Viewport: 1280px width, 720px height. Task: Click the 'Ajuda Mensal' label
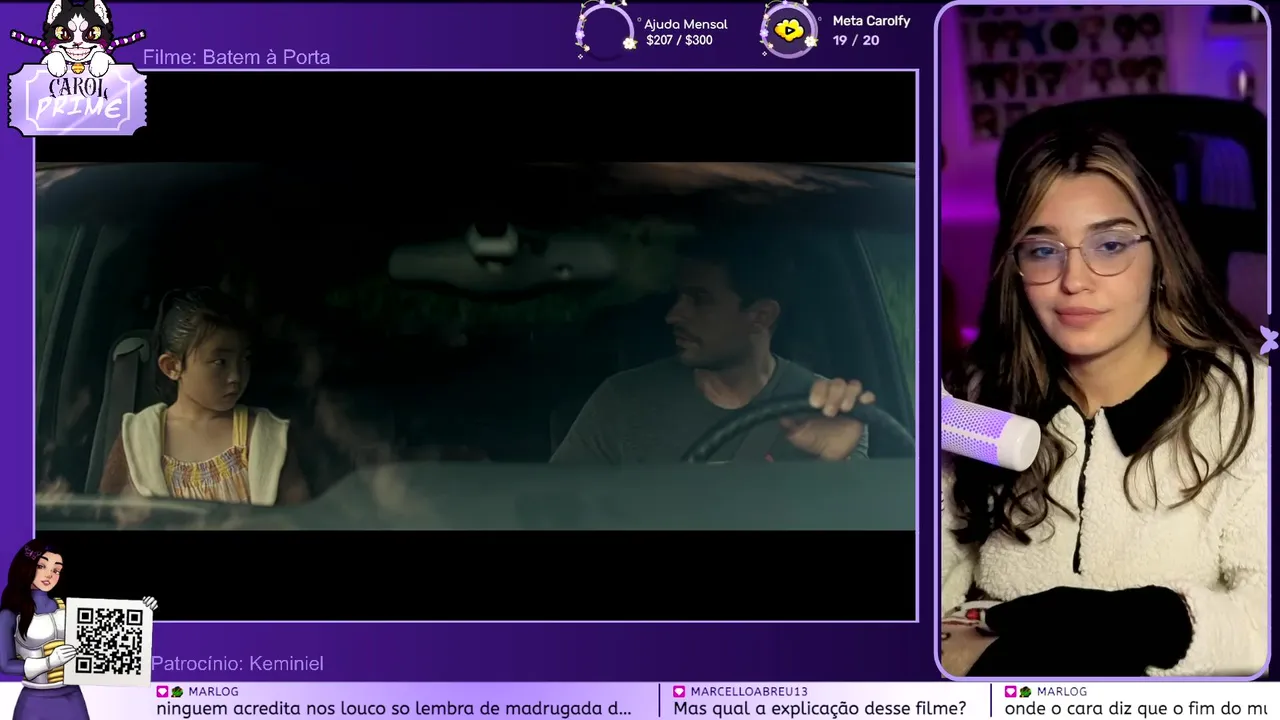coord(686,24)
